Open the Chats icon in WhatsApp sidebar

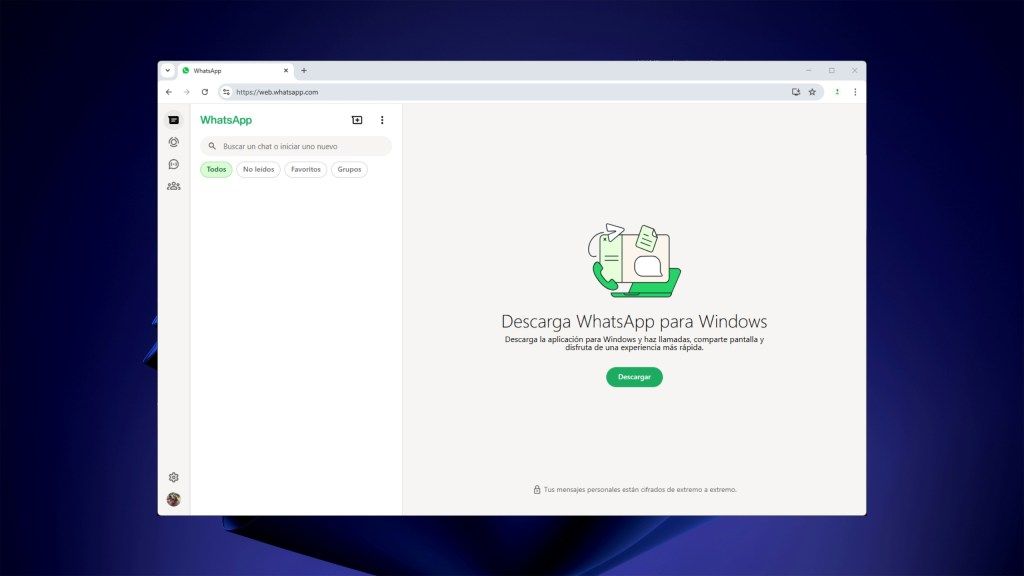(x=174, y=120)
